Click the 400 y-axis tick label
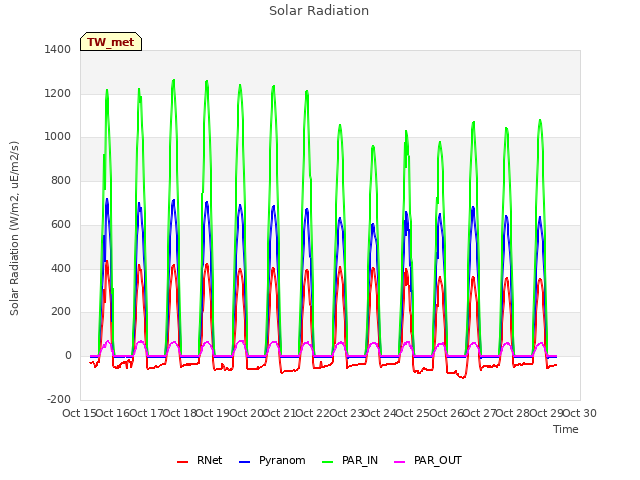This screenshot has width=640, height=480. click(61, 269)
